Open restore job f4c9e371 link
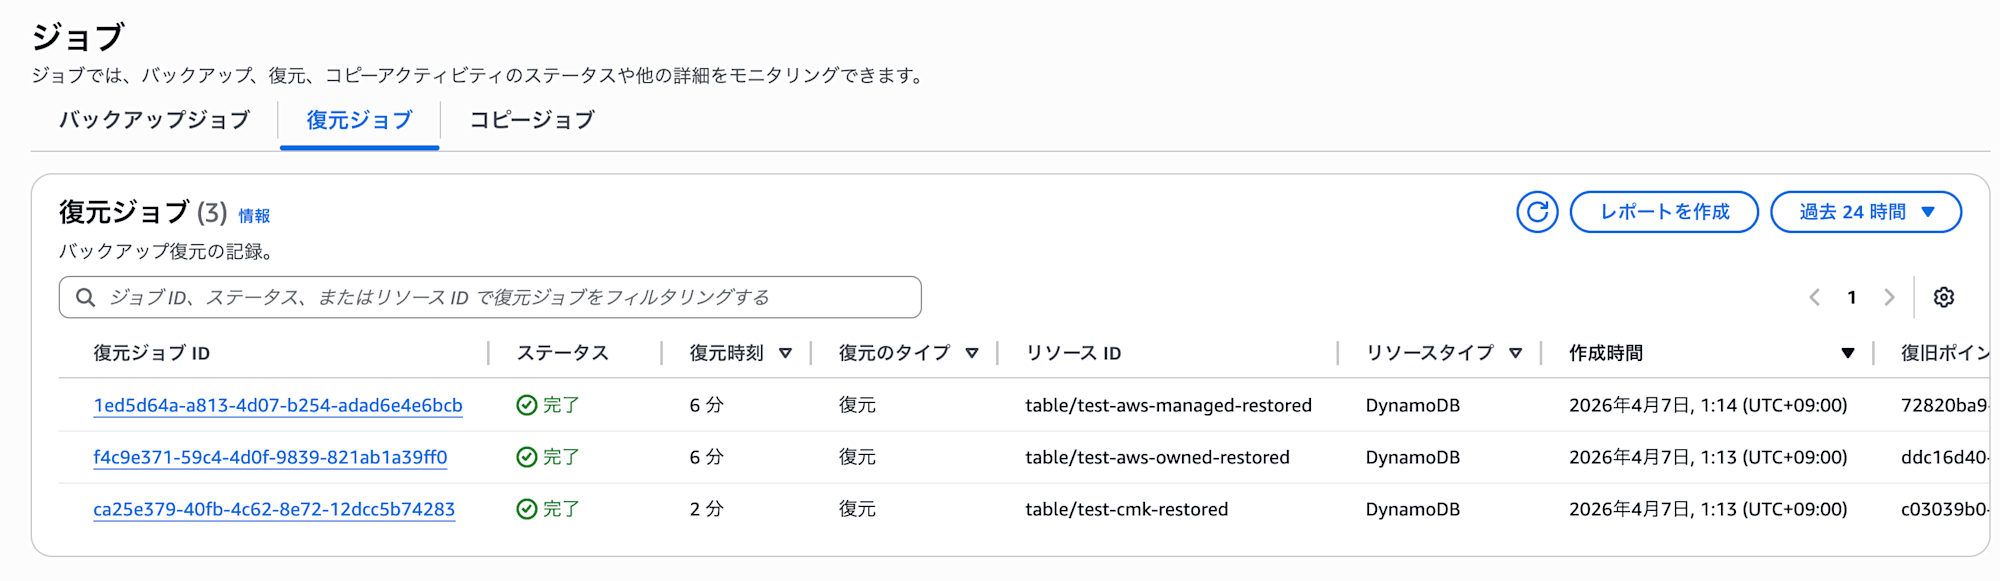This screenshot has width=2000, height=581. click(270, 457)
